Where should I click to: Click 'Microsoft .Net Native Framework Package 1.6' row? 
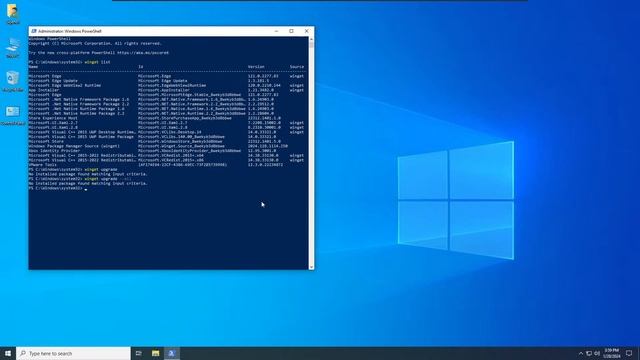(x=166, y=100)
